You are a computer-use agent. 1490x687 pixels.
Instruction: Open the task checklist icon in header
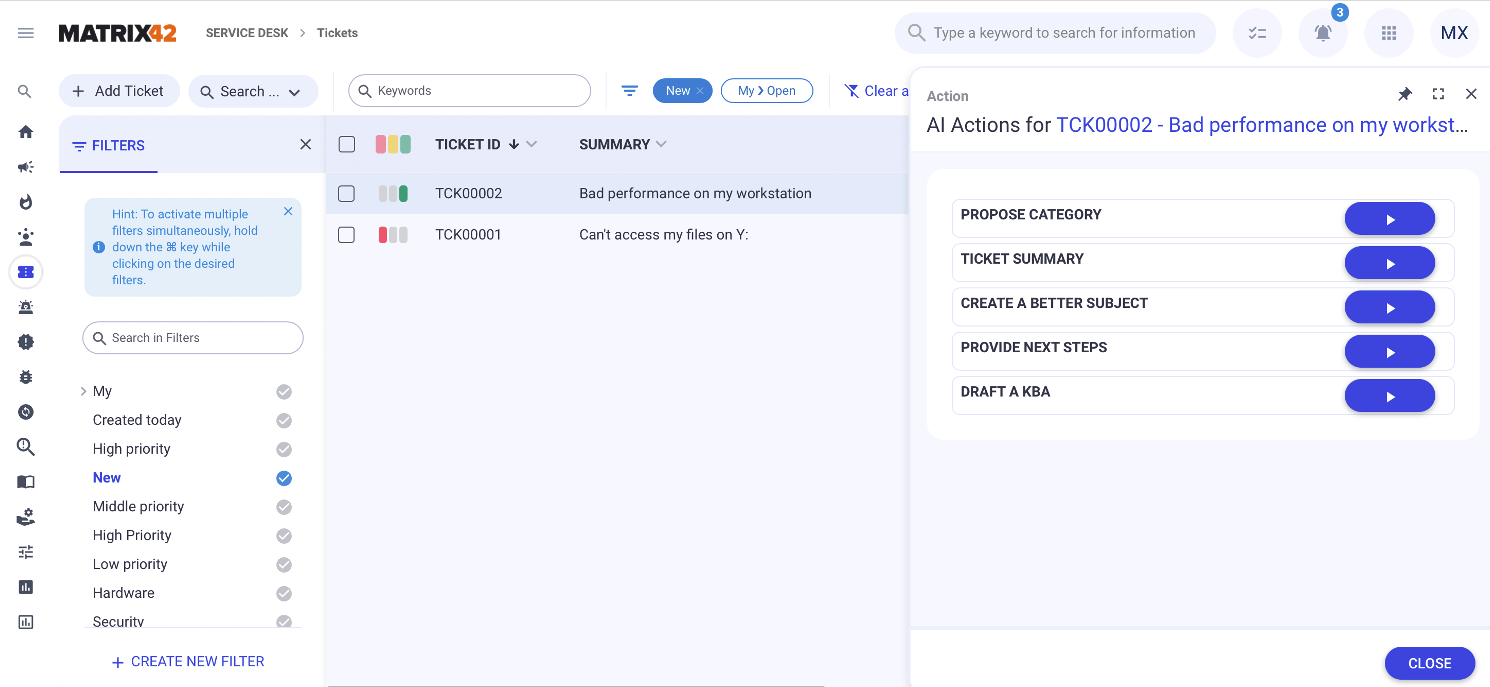[1257, 33]
